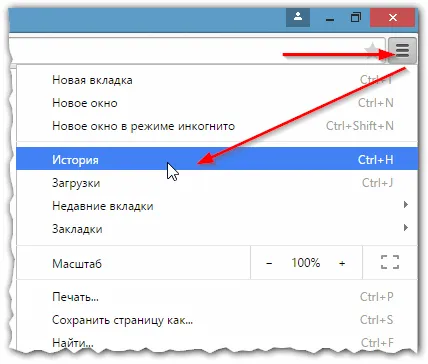Minimize the browser window
428x364 pixels.
click(330, 18)
